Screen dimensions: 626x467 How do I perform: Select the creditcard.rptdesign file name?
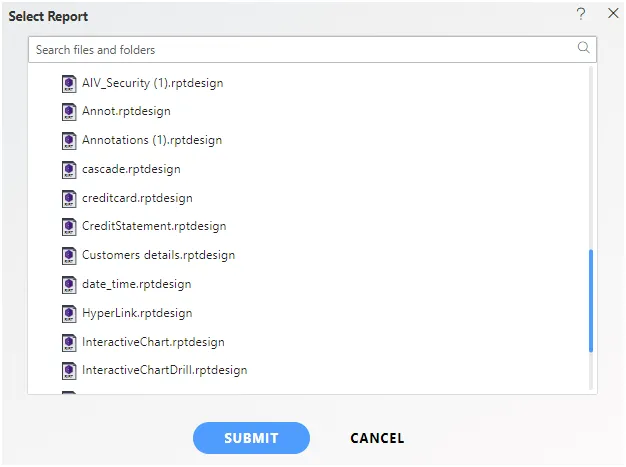coord(137,198)
